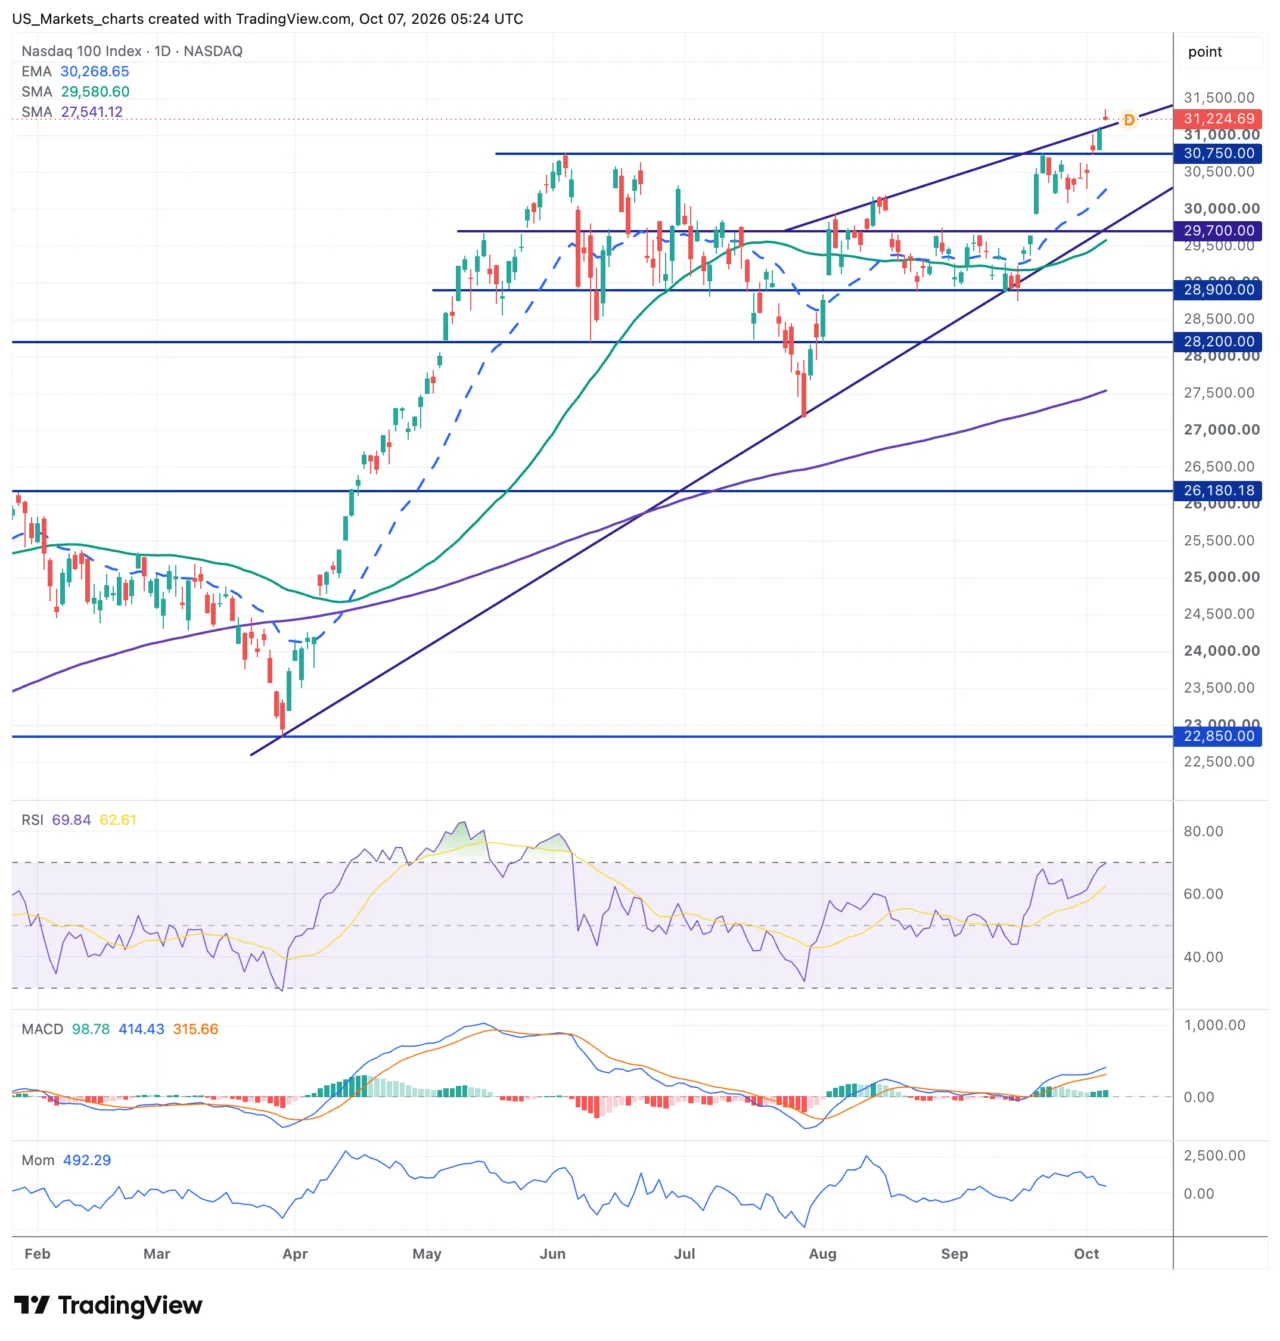Click 25,000.00 on the price scale
Image resolution: width=1280 pixels, height=1341 pixels.
(x=1221, y=576)
